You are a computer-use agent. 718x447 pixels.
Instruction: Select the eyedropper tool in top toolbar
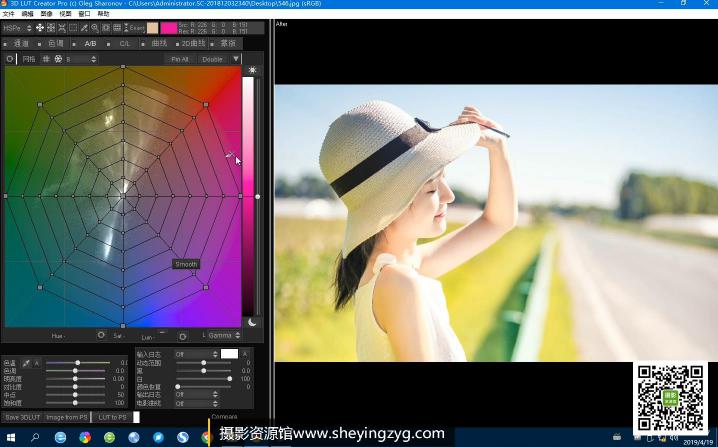click(84, 27)
